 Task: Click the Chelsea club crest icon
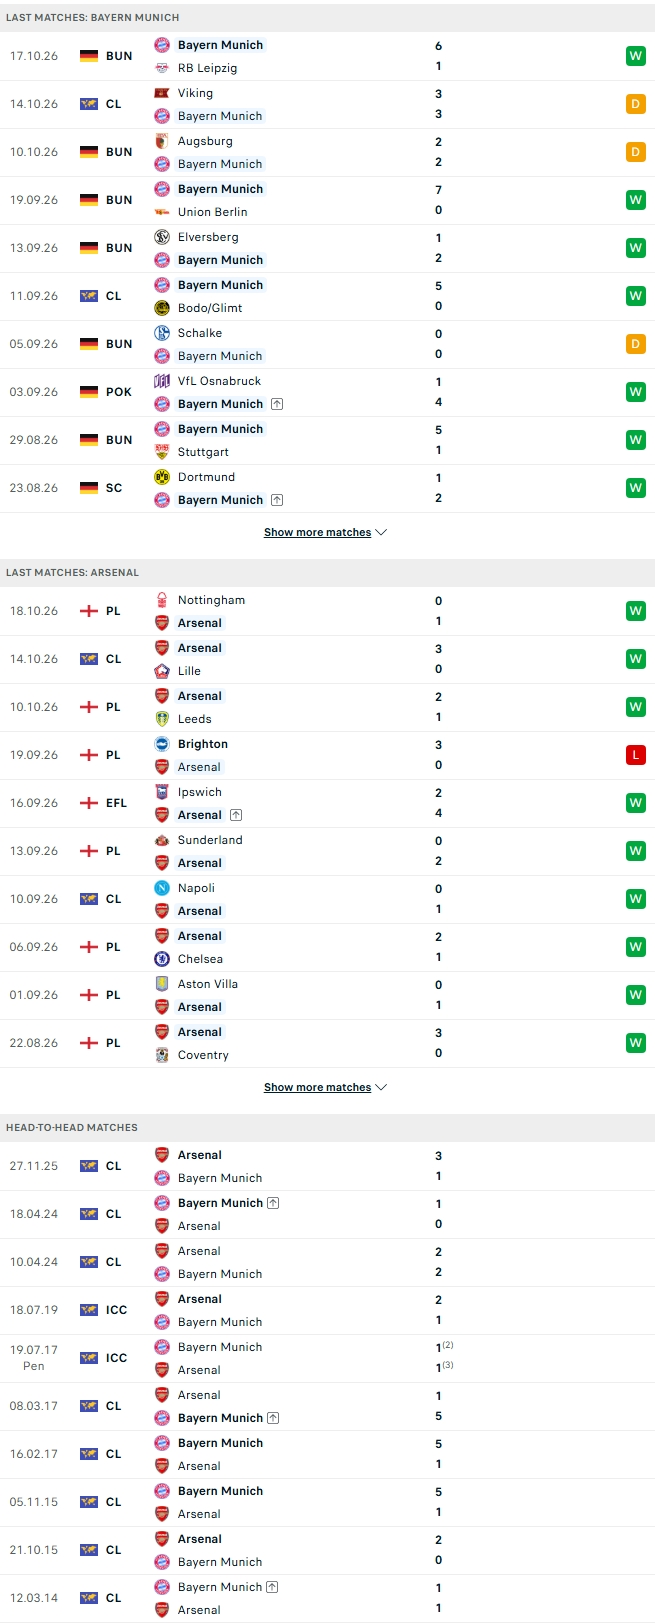pyautogui.click(x=162, y=959)
